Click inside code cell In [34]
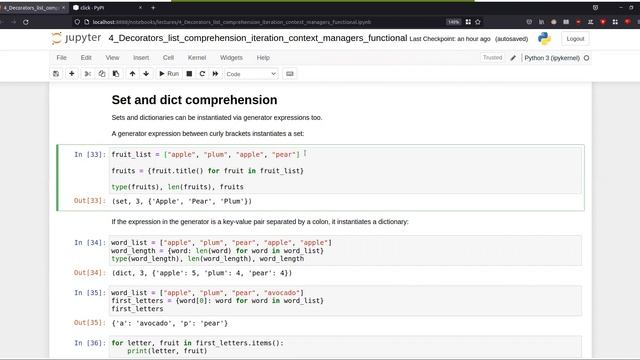The height and width of the screenshot is (360, 640). (x=345, y=251)
